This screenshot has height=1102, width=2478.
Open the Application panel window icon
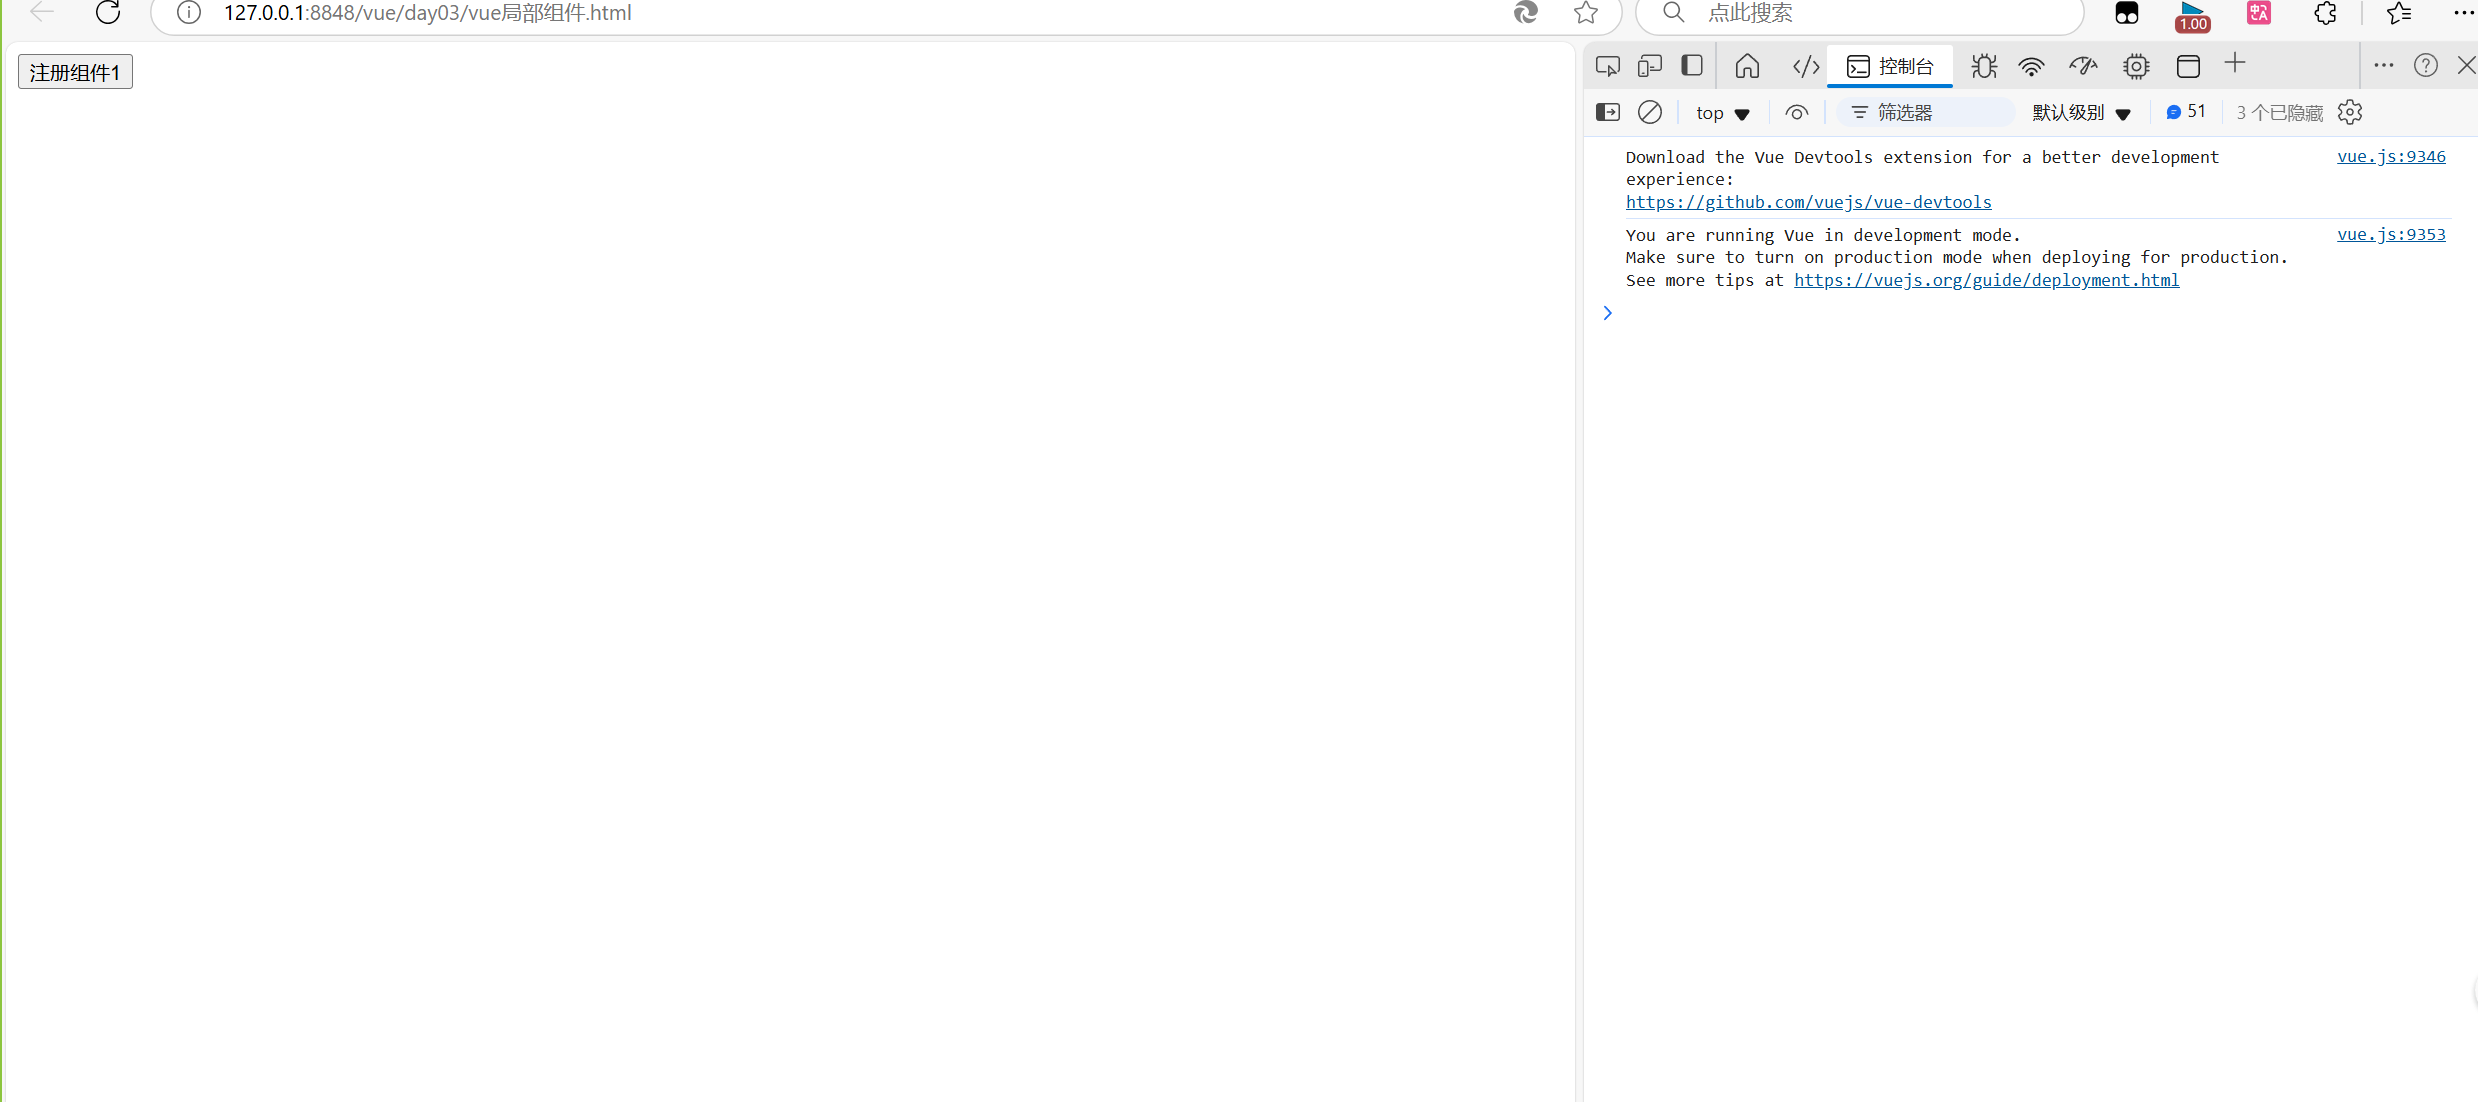click(2188, 66)
